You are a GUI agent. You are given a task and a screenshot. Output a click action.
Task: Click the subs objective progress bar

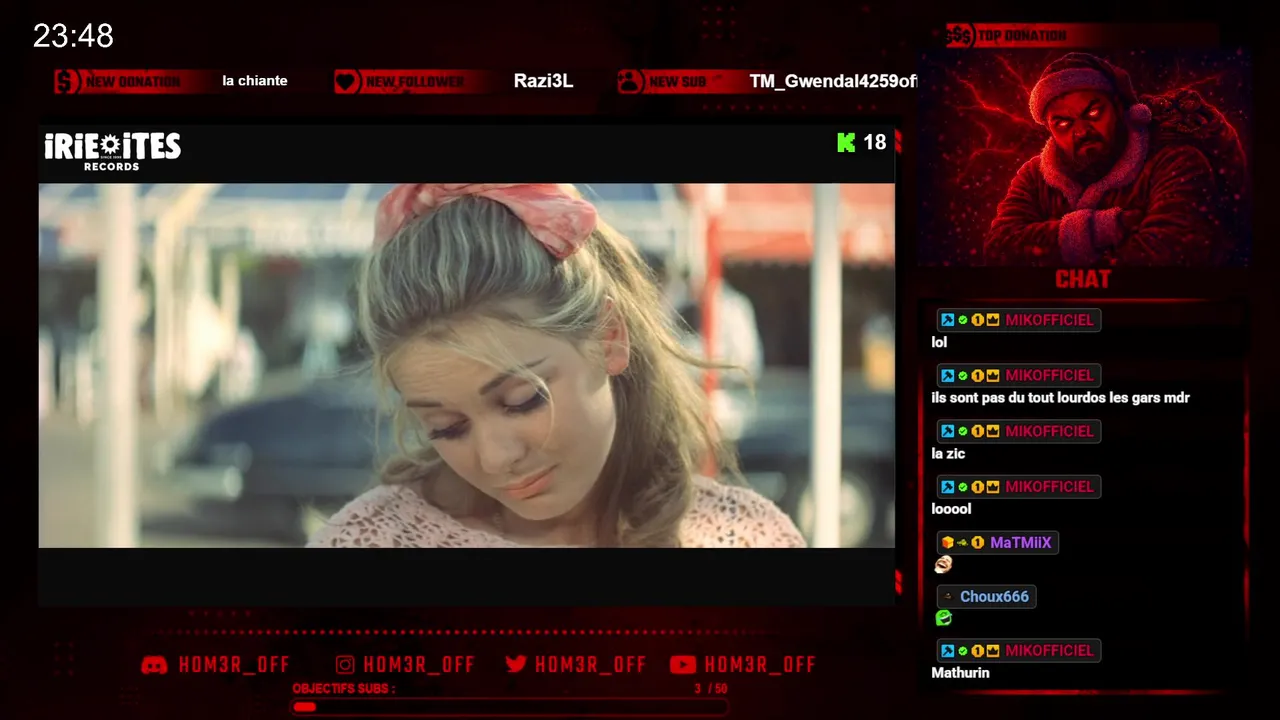[x=509, y=707]
